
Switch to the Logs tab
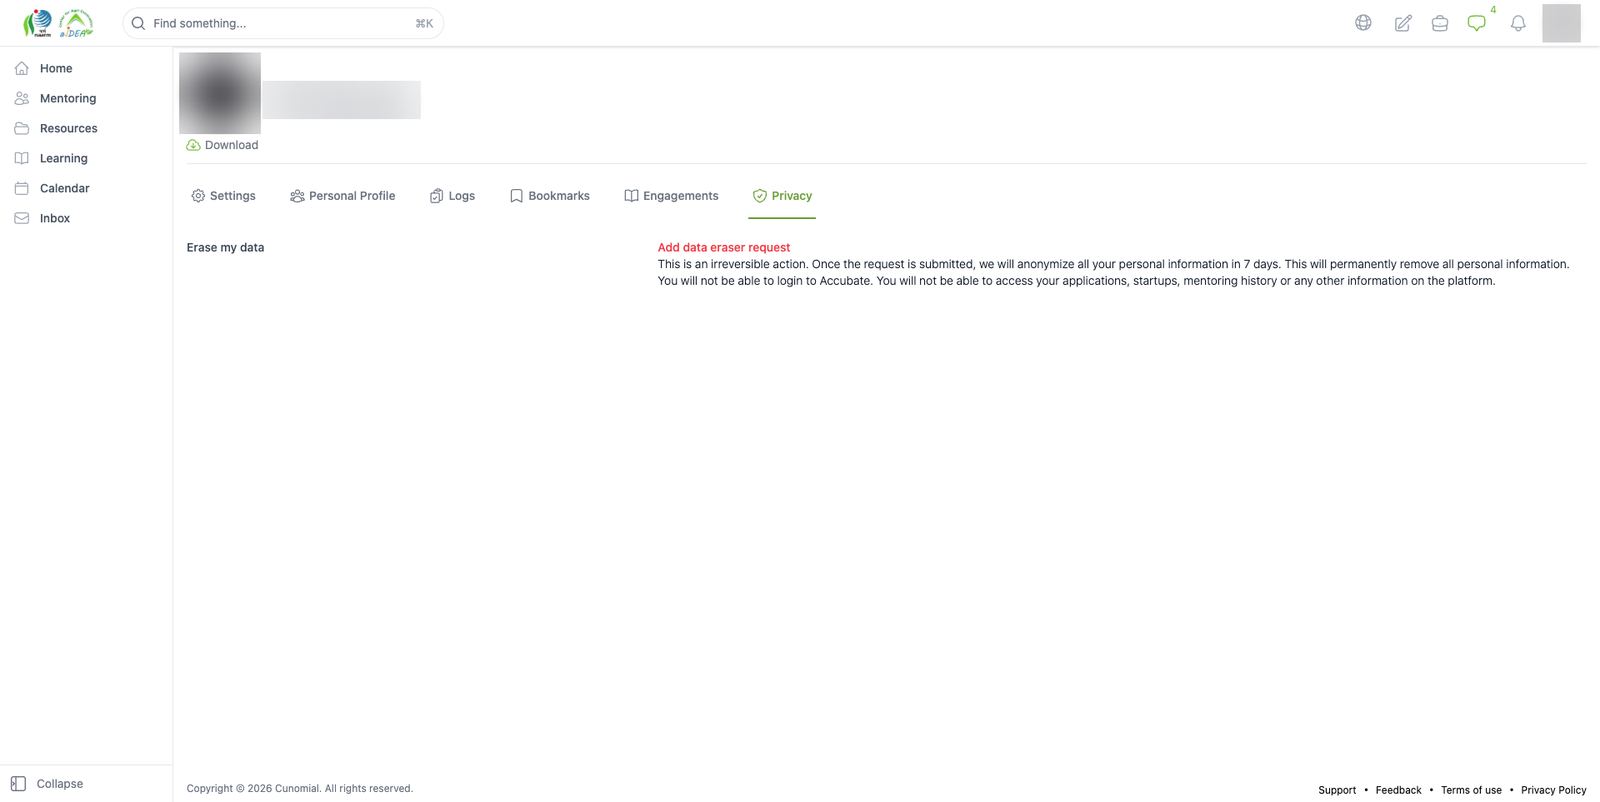tap(452, 196)
